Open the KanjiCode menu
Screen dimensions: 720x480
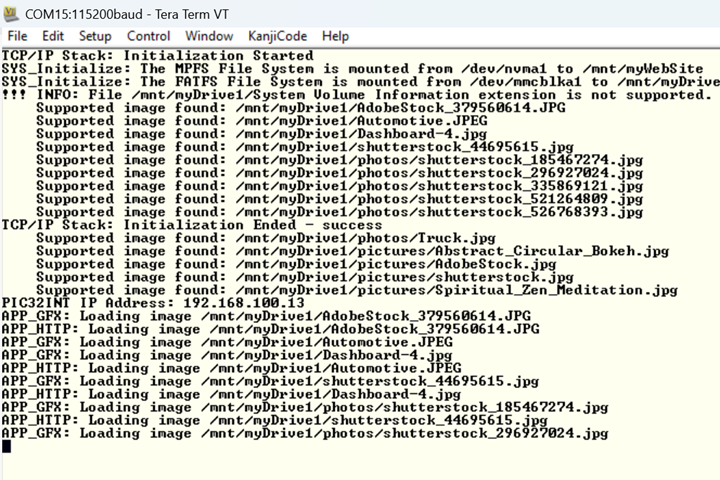[x=277, y=36]
